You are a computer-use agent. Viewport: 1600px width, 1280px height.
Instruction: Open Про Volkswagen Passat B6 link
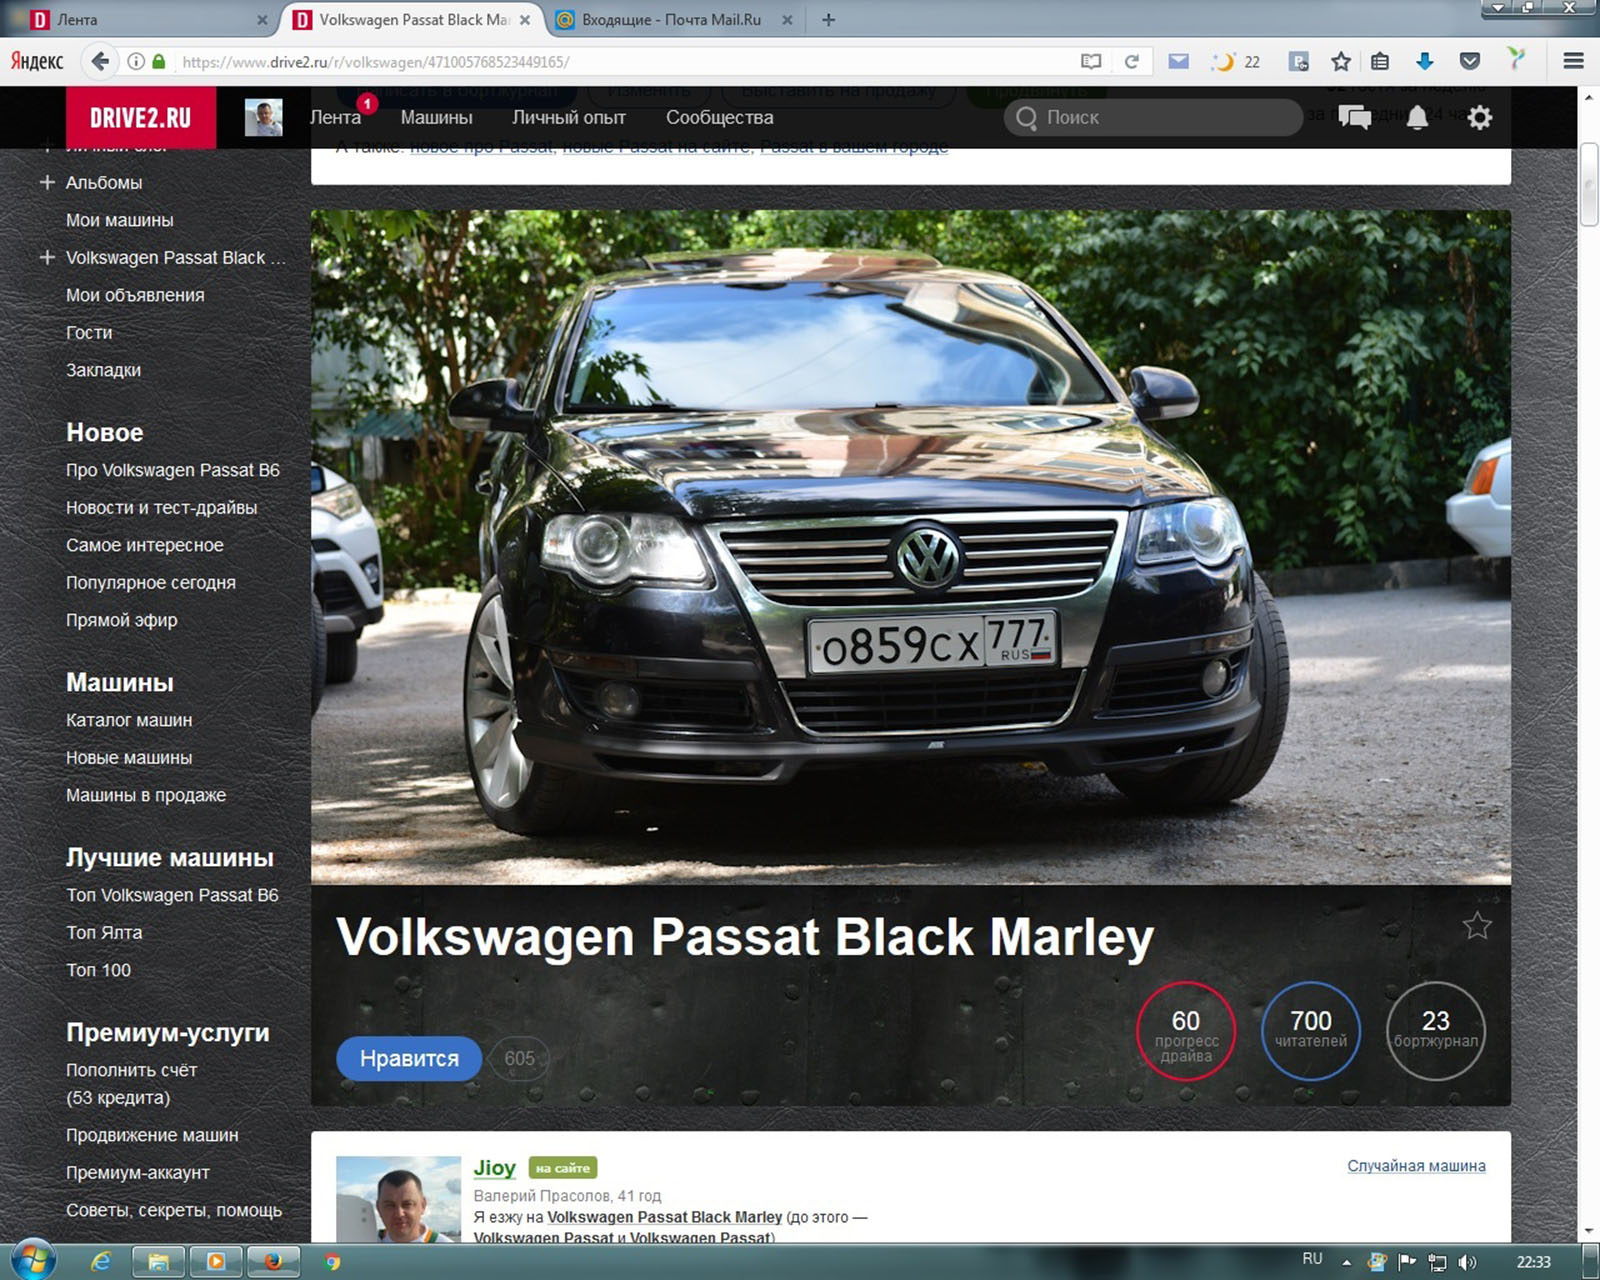(x=173, y=470)
